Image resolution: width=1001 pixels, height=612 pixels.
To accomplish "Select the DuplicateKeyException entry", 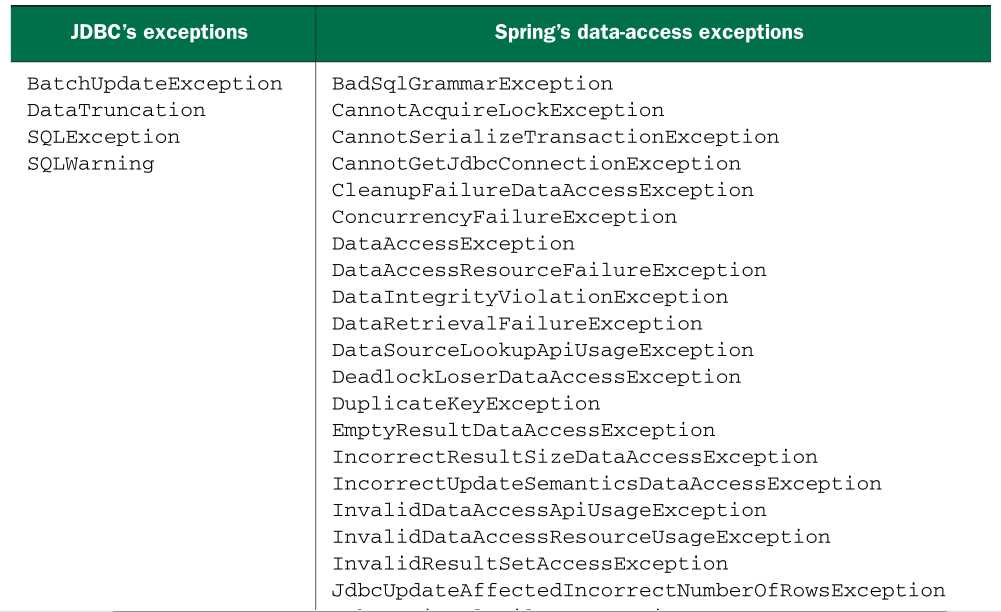I will click(x=465, y=405).
